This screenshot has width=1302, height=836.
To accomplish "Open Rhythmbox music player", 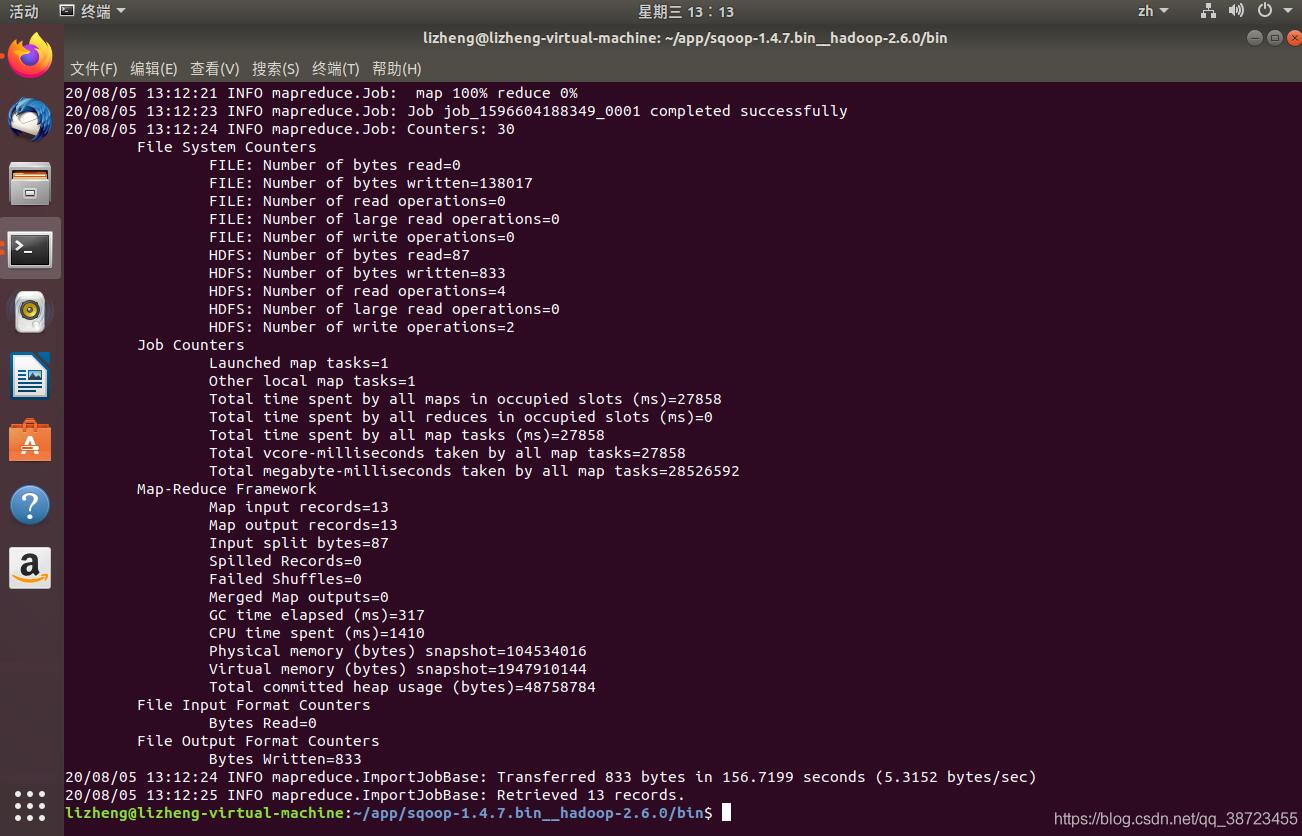I will [30, 312].
